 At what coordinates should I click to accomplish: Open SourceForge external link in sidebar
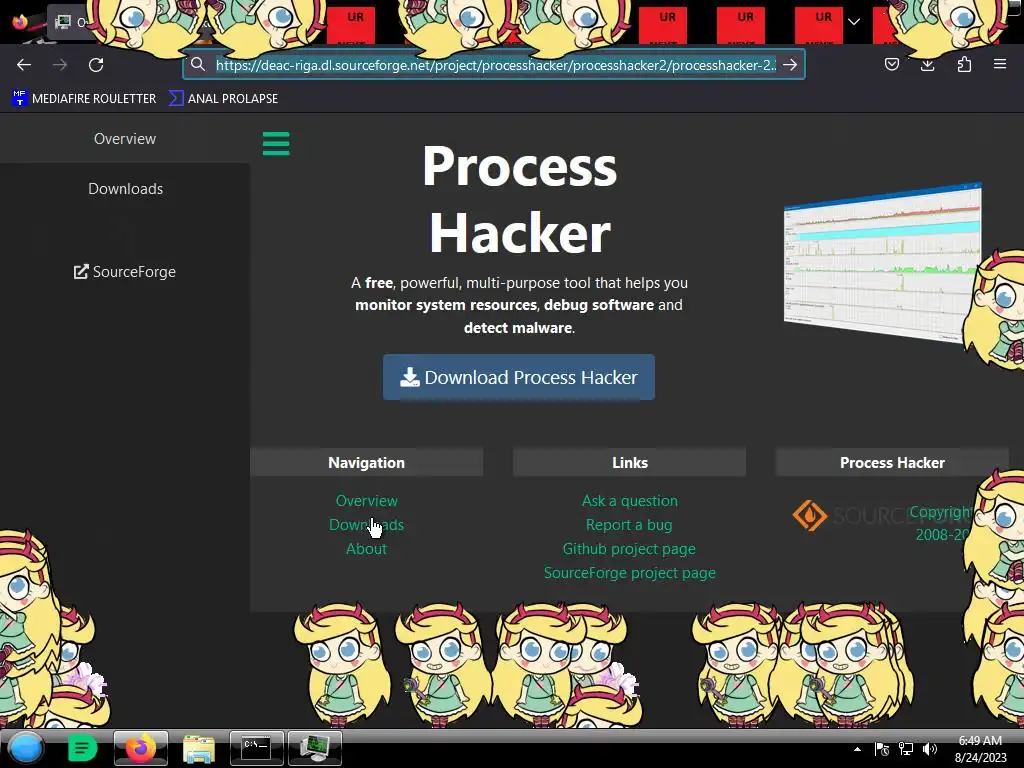pyautogui.click(x=125, y=272)
